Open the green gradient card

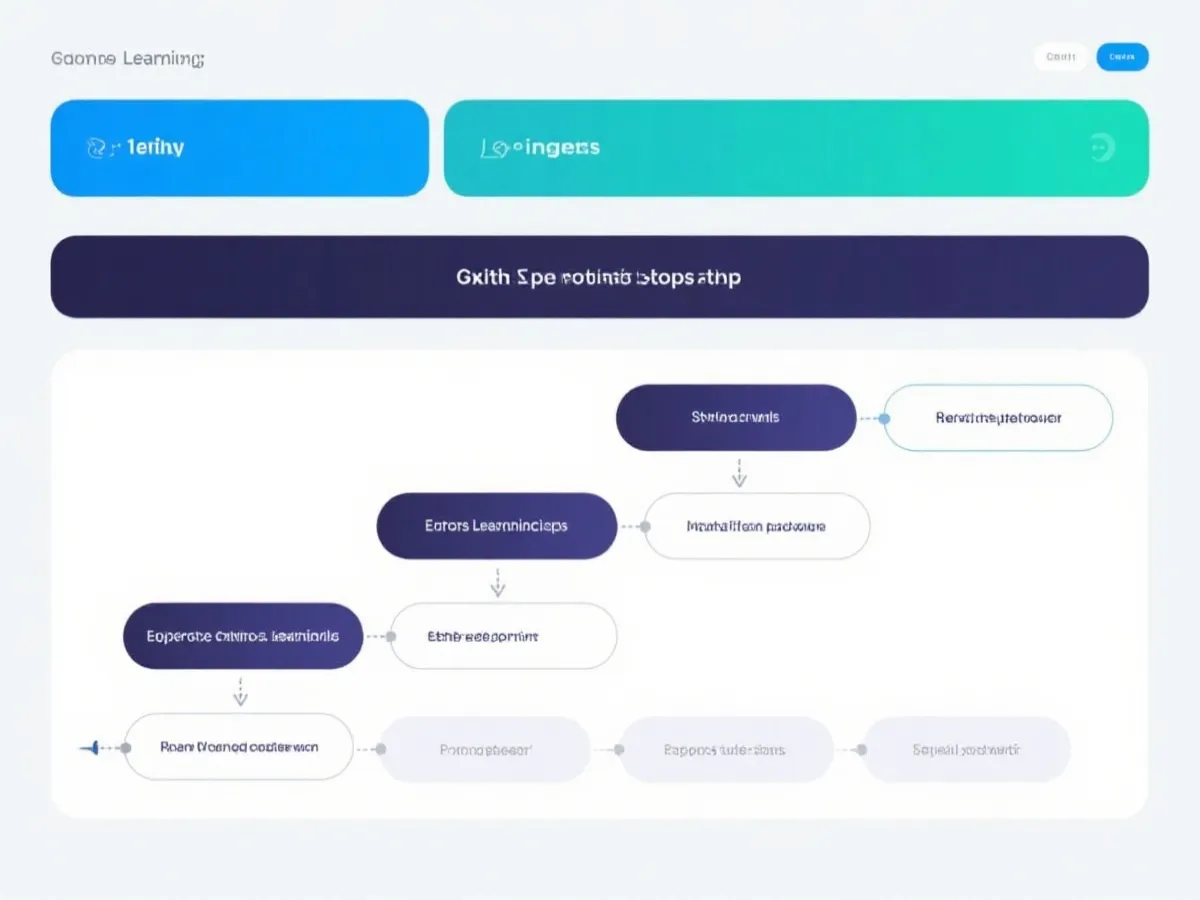pyautogui.click(x=795, y=148)
